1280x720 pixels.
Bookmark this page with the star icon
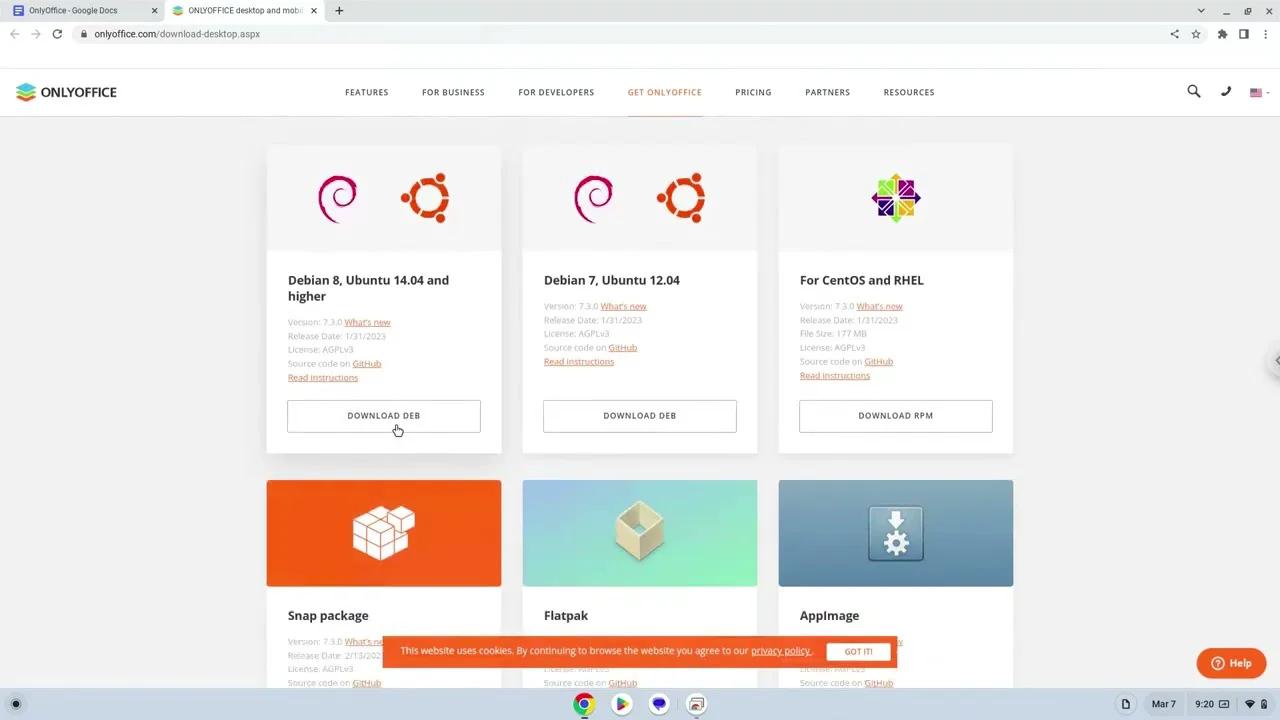coord(1196,33)
